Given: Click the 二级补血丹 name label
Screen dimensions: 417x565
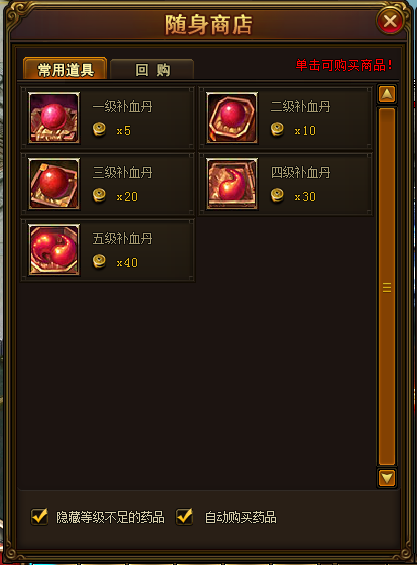Looking at the screenshot, I should 300,107.
